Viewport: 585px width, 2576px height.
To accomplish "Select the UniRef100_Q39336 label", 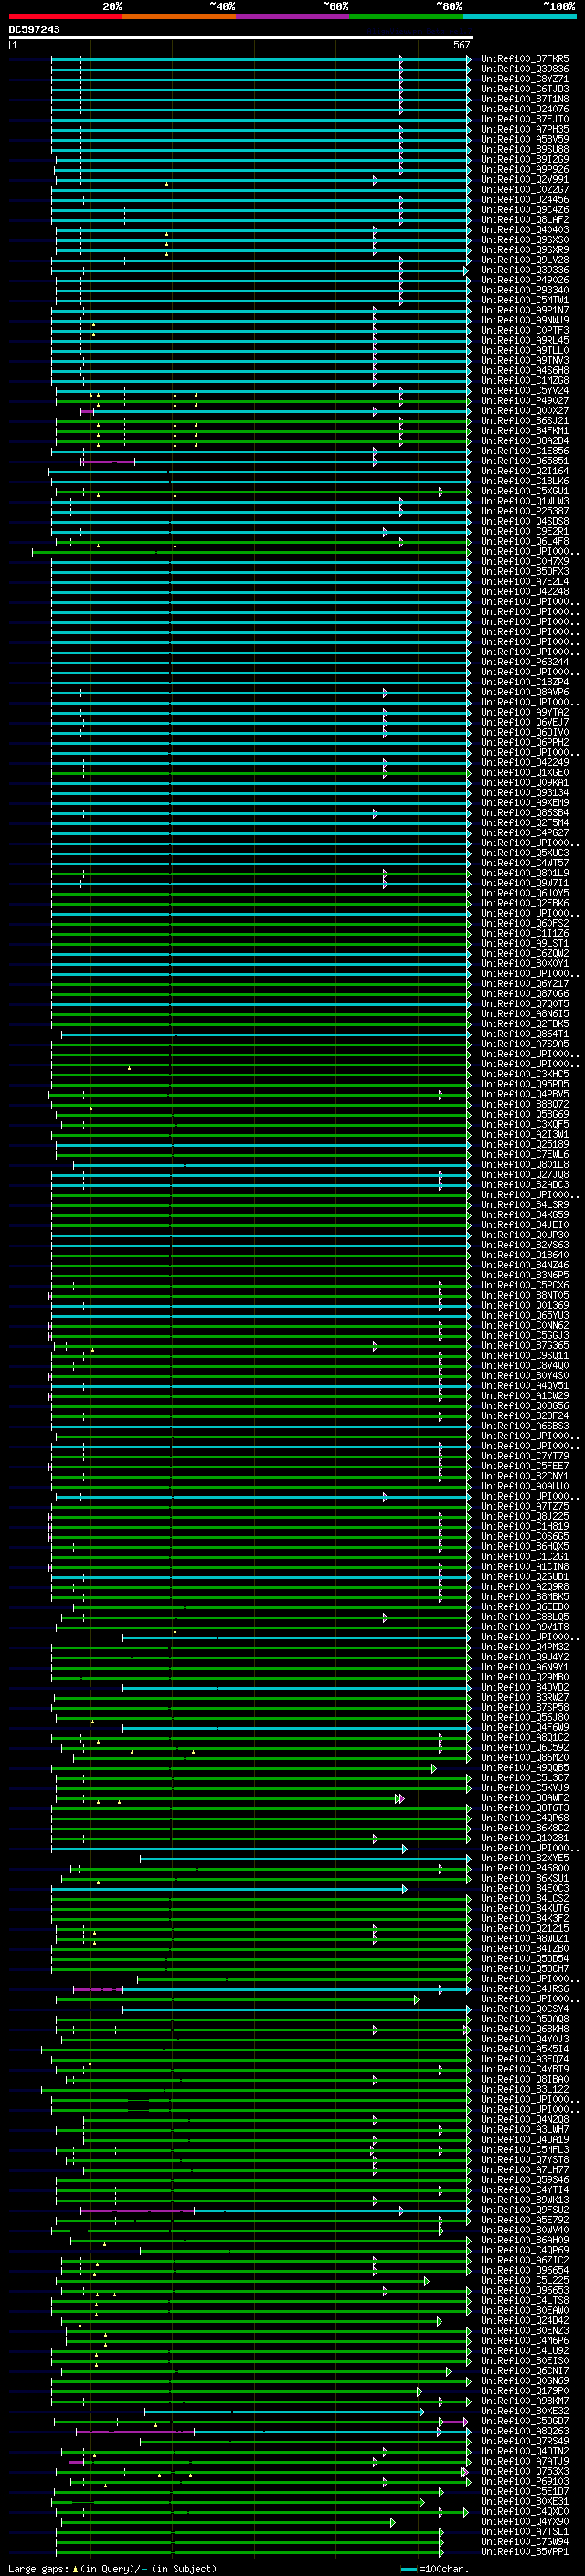I will (525, 270).
